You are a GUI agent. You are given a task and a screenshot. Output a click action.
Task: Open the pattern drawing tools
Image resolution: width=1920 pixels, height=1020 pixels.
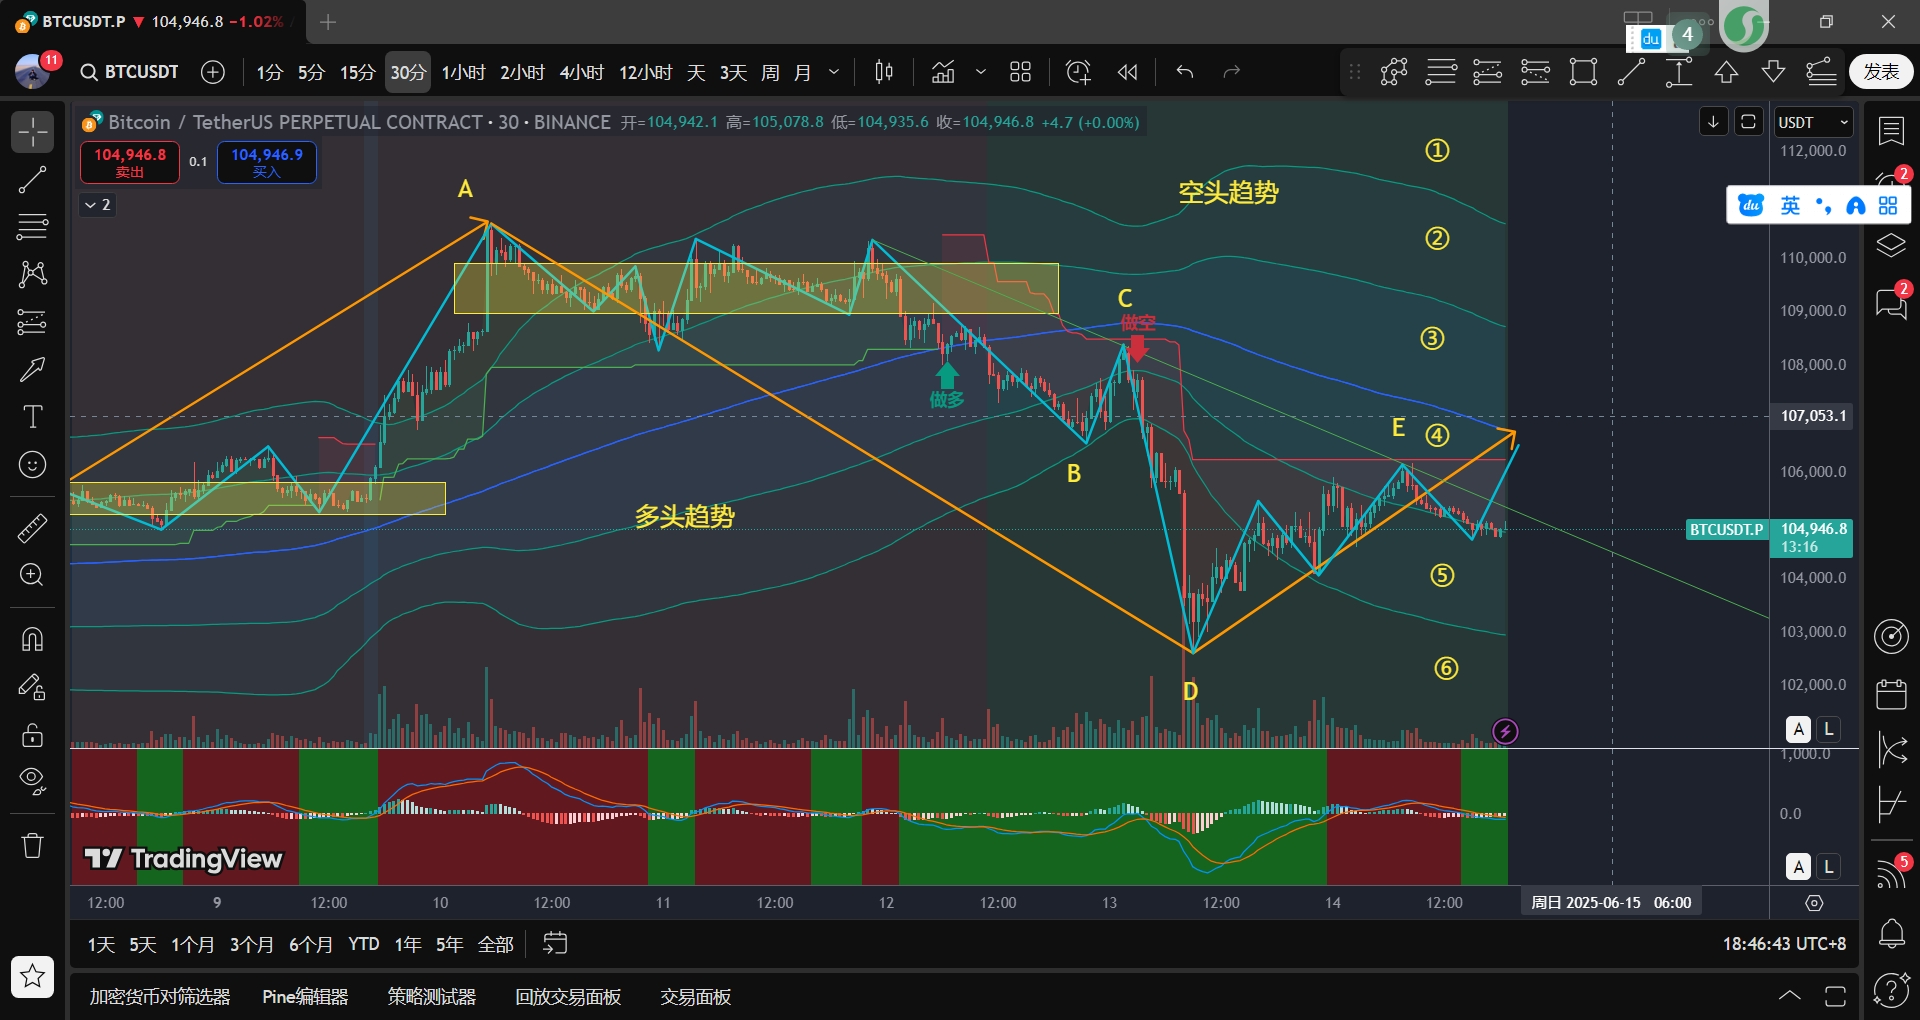tap(32, 274)
